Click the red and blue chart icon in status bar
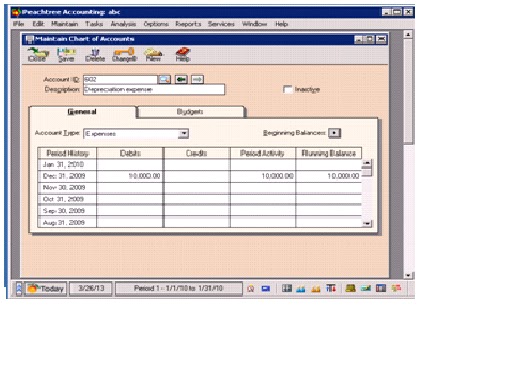This screenshot has height=380, width=523. coord(331,288)
